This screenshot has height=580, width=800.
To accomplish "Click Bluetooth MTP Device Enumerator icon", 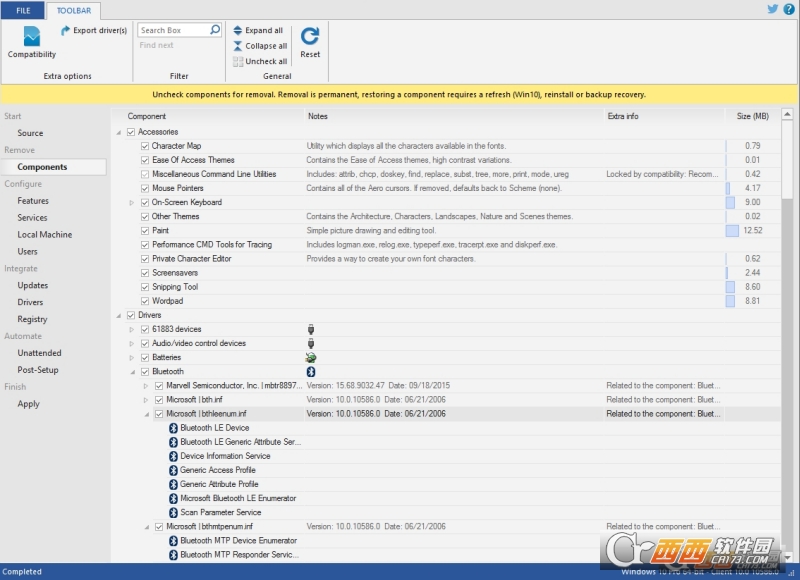I will [x=173, y=541].
